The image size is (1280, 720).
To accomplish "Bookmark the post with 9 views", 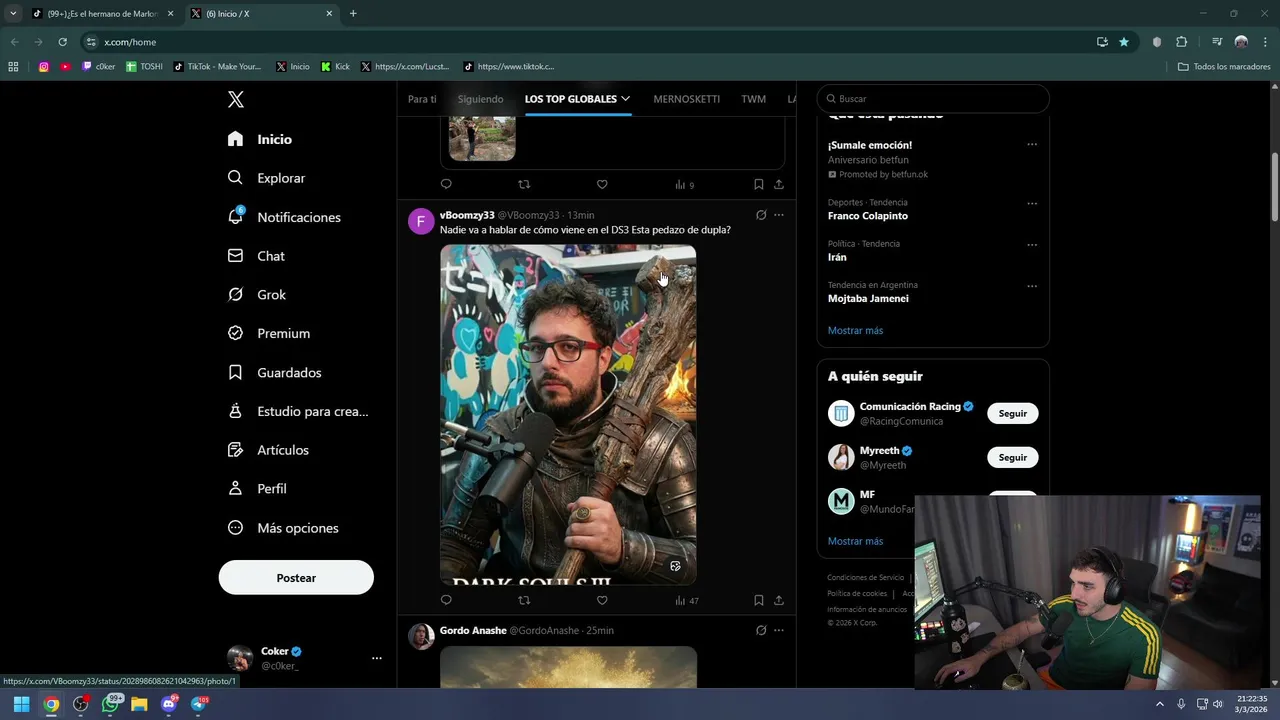I will pyautogui.click(x=758, y=184).
